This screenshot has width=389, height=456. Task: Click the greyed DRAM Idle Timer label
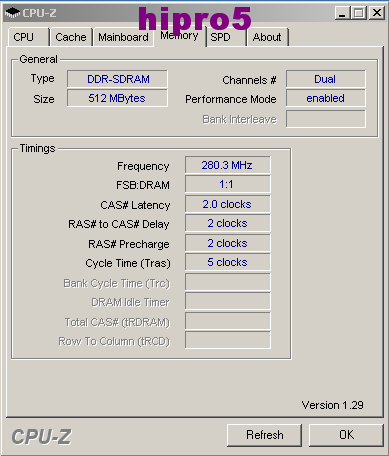pos(130,302)
